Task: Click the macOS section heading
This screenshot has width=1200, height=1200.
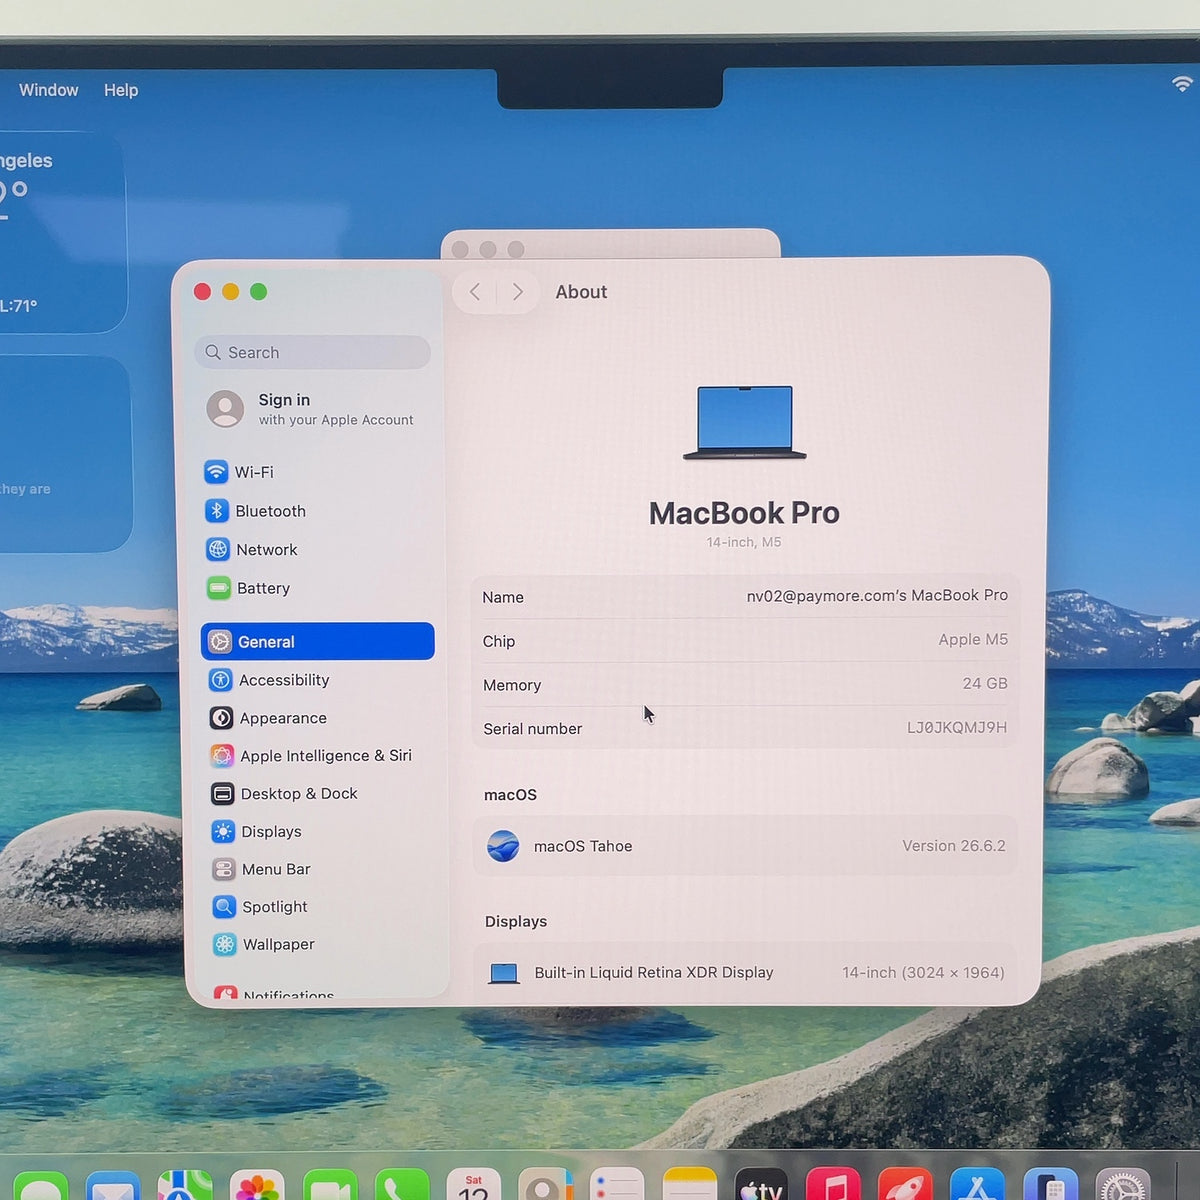Action: 510,795
